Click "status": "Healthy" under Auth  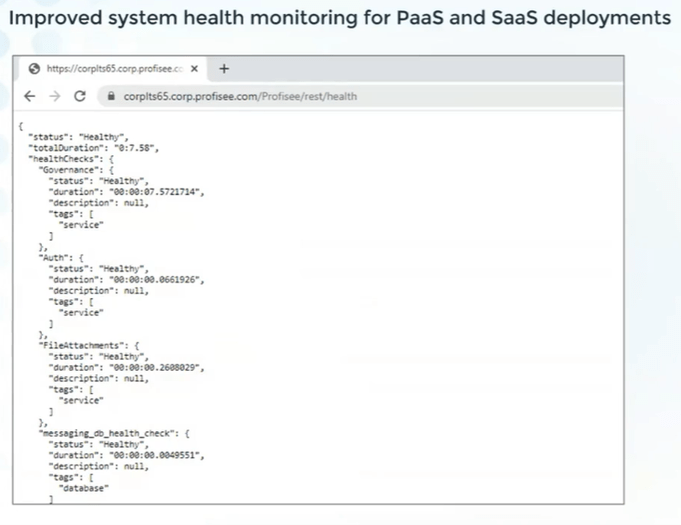click(x=99, y=269)
